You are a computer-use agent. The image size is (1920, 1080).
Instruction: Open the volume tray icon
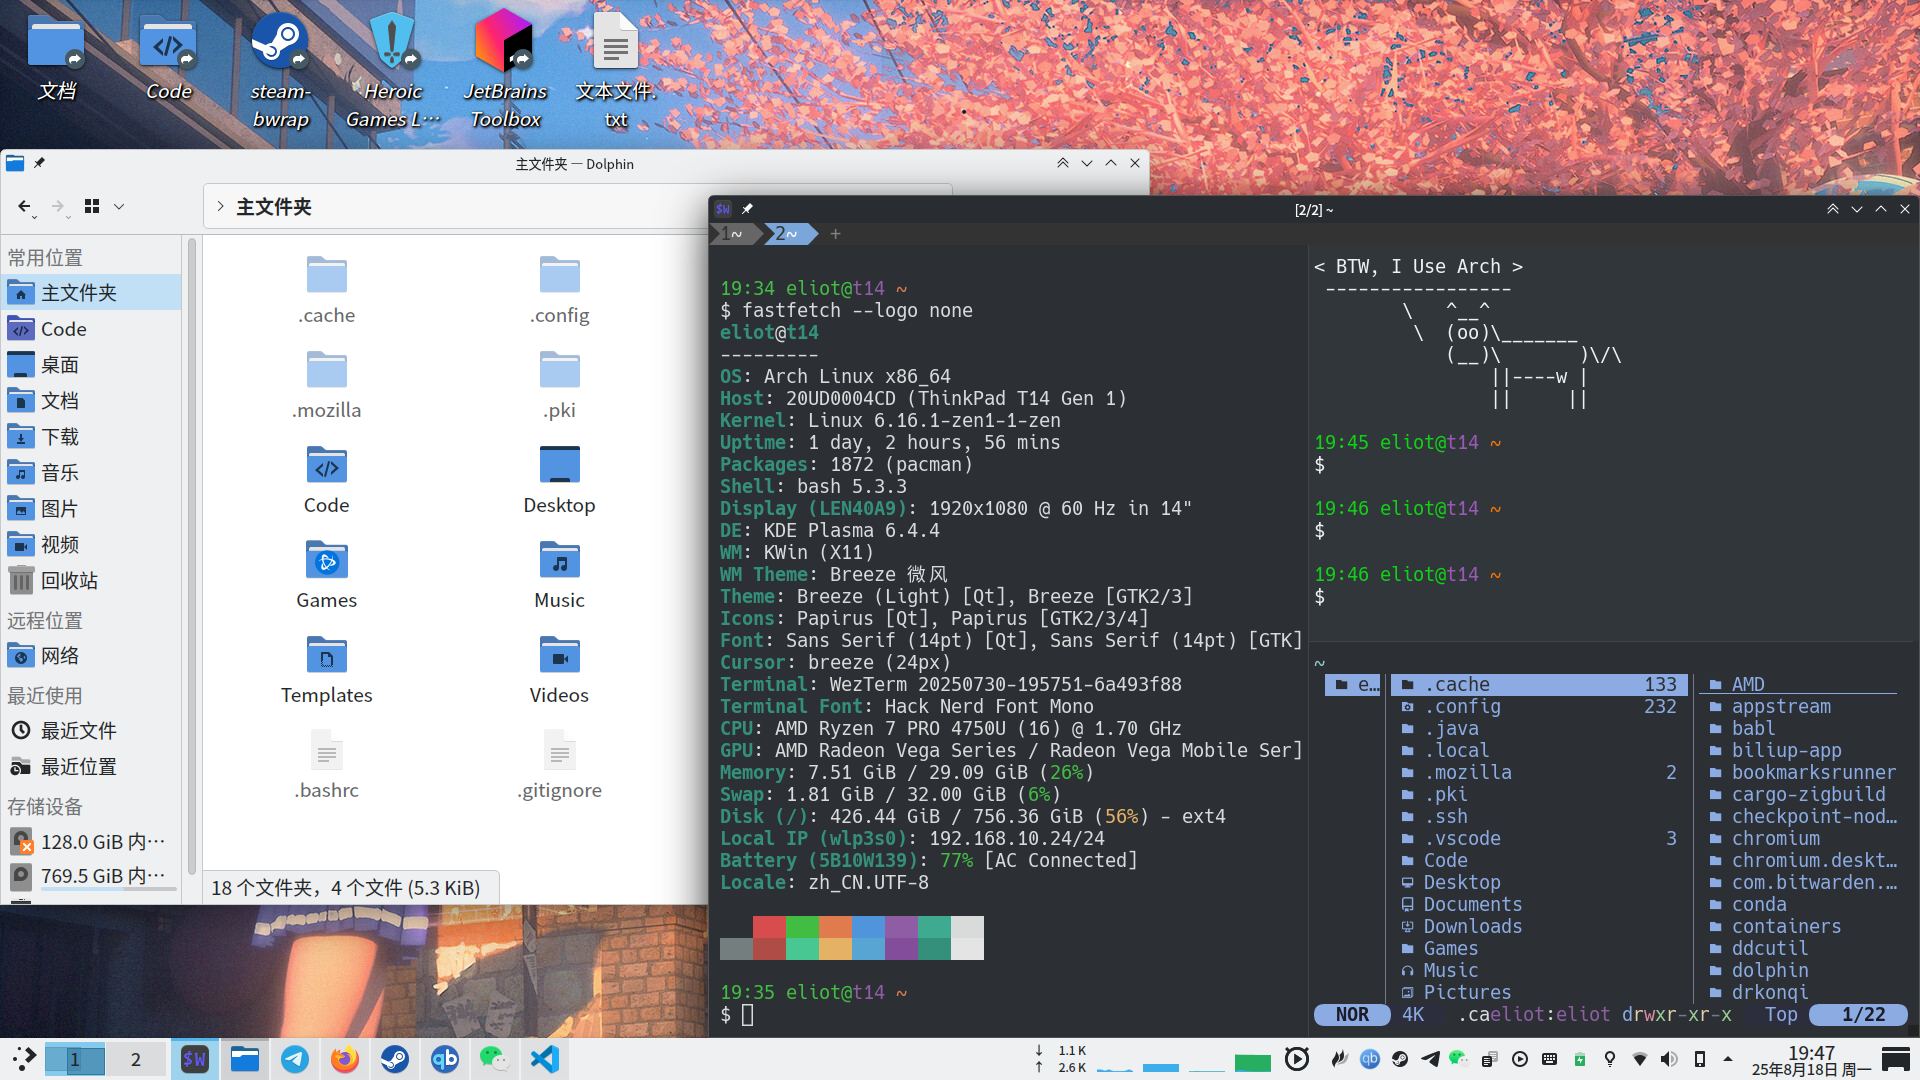1669,1059
